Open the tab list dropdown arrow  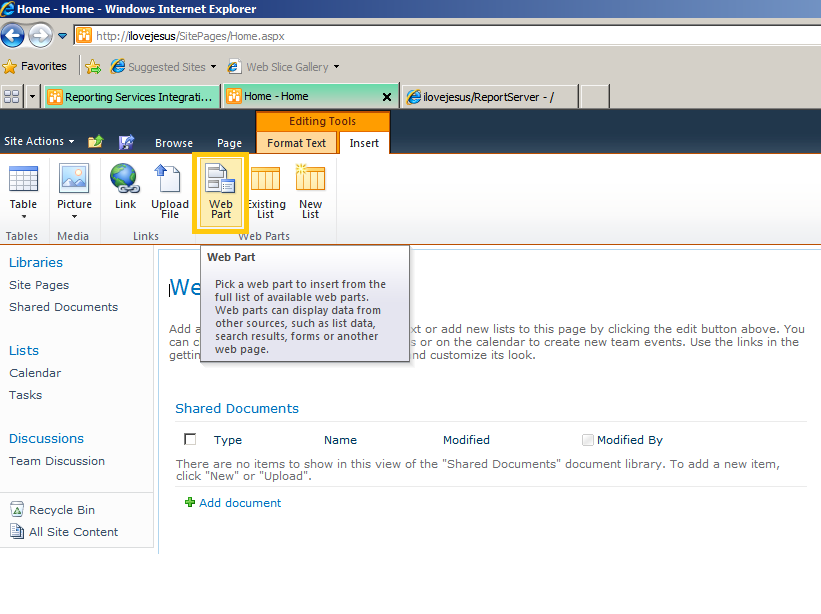pyautogui.click(x=32, y=96)
